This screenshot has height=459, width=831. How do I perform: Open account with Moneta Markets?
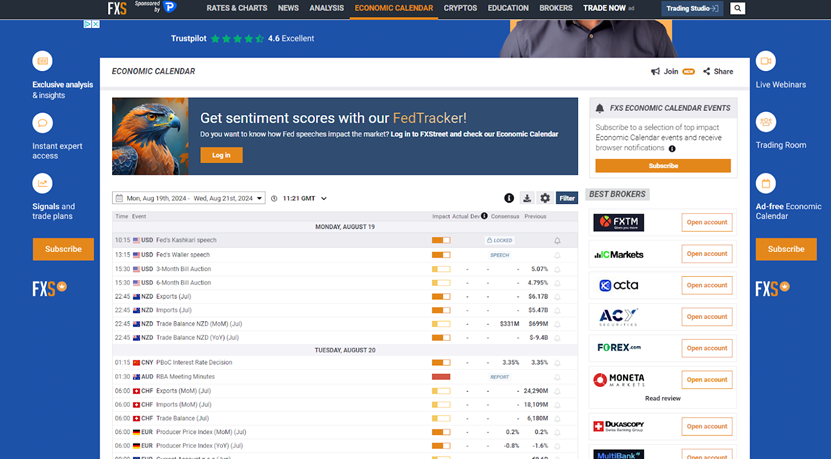point(707,379)
